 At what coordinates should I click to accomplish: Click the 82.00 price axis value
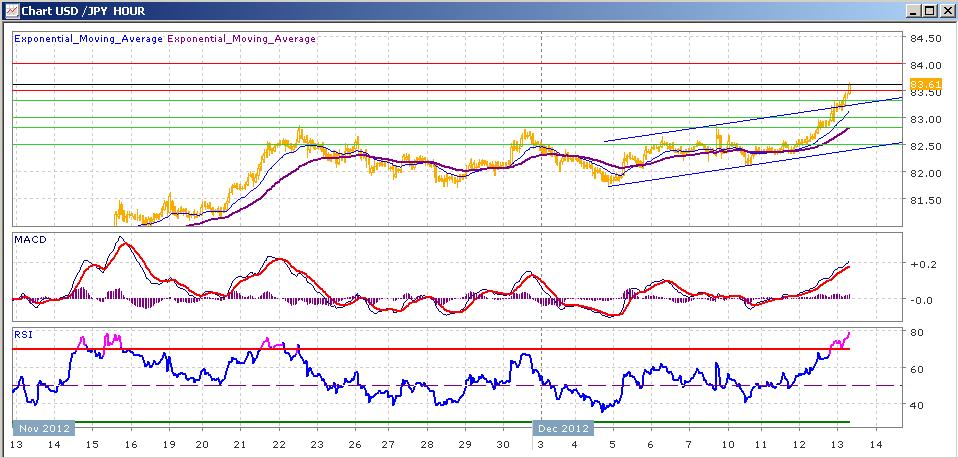tap(925, 173)
